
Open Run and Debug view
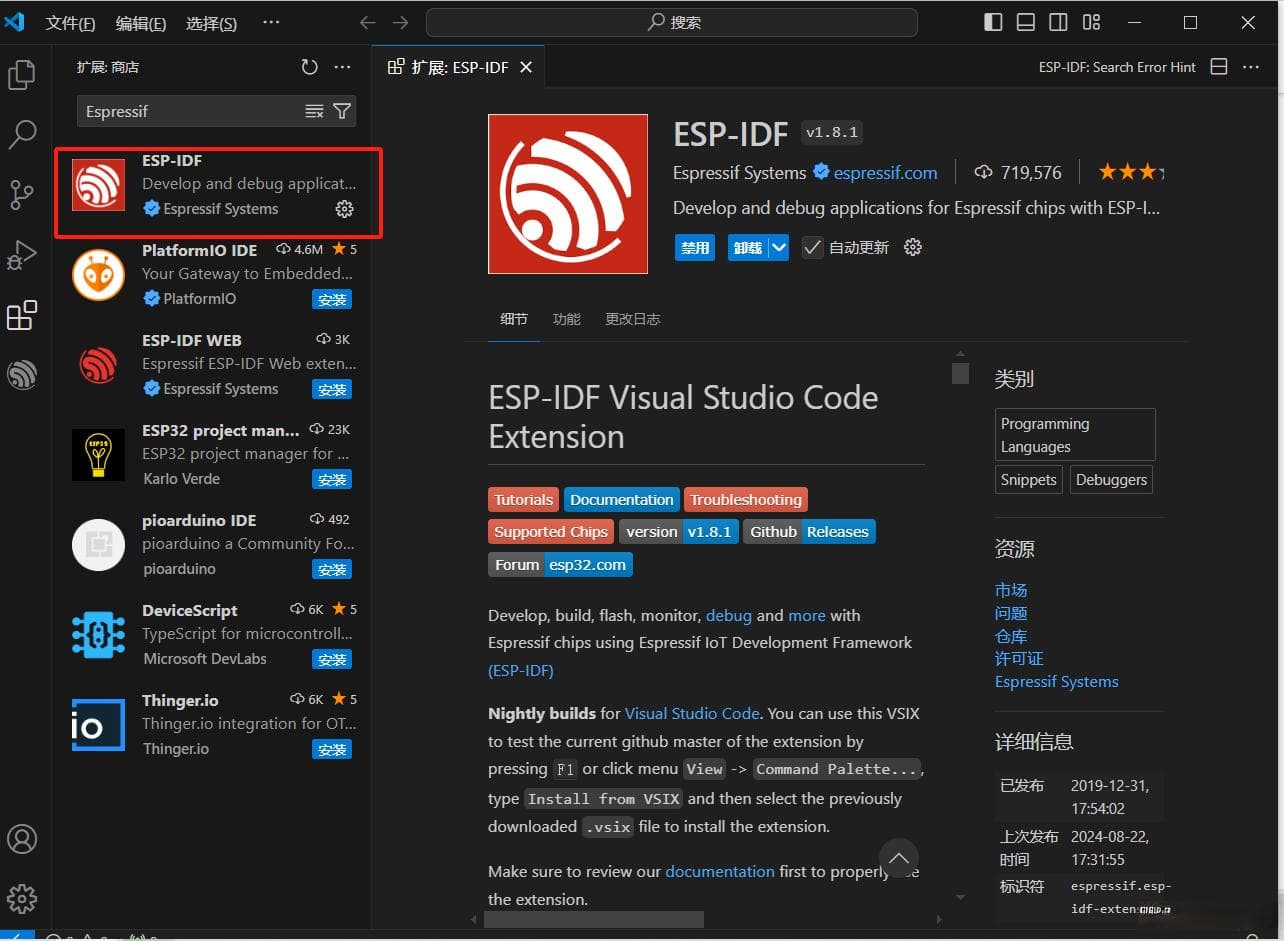point(22,255)
